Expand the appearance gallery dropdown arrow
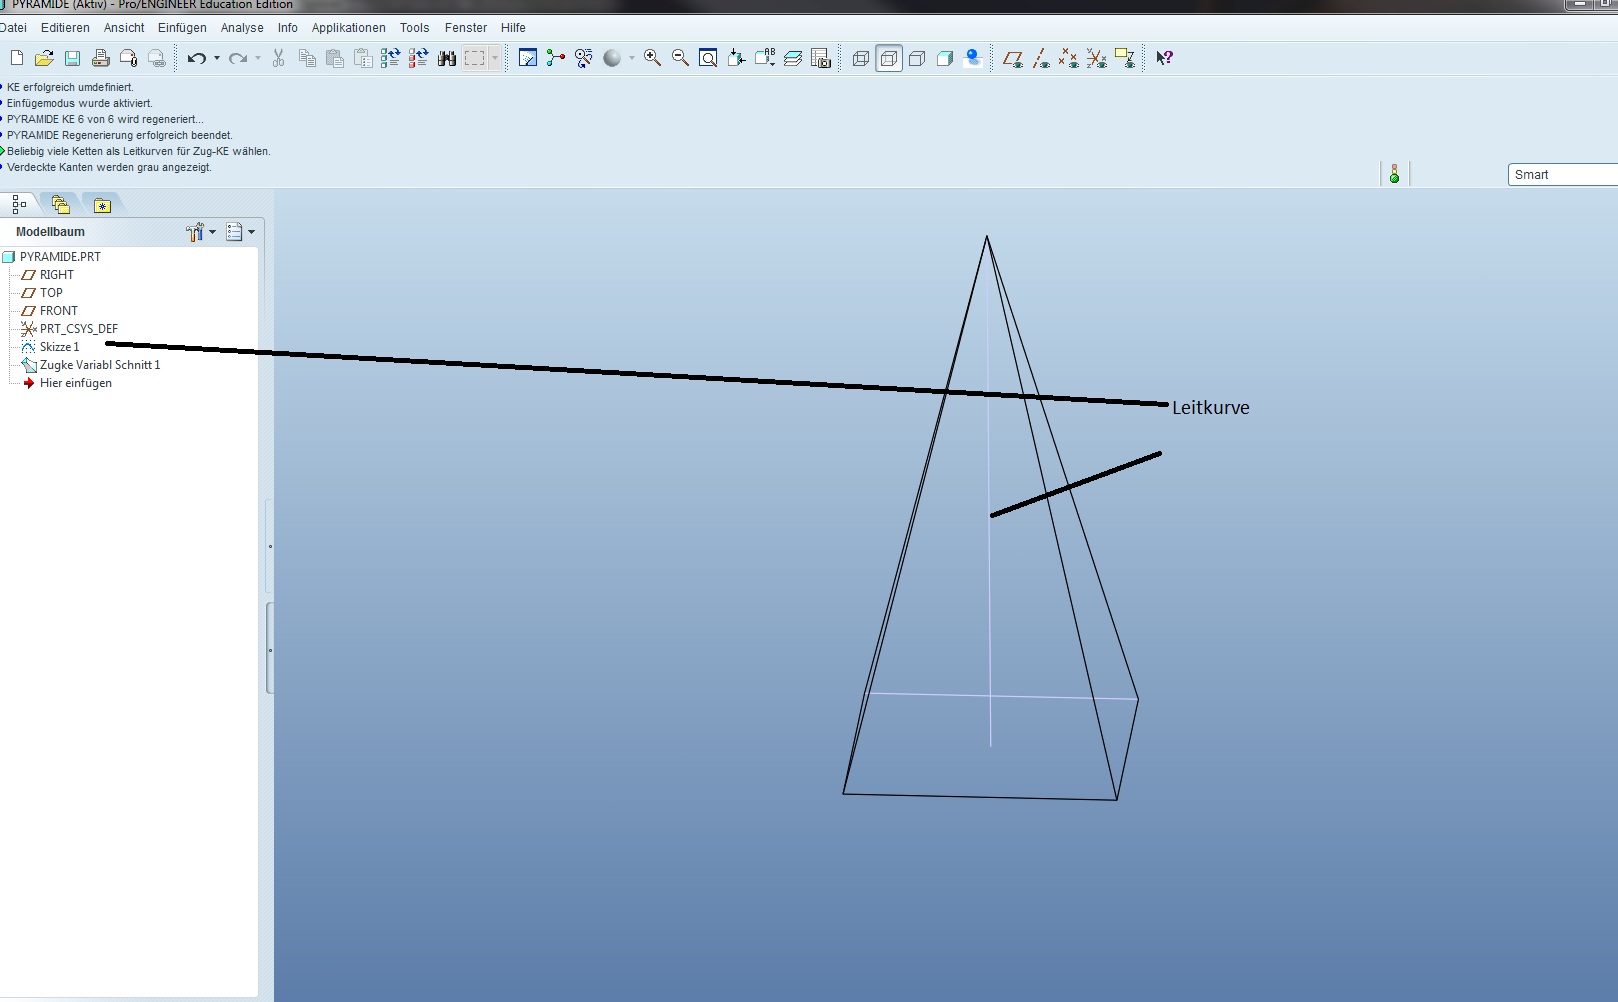1618x1002 pixels. click(x=632, y=58)
